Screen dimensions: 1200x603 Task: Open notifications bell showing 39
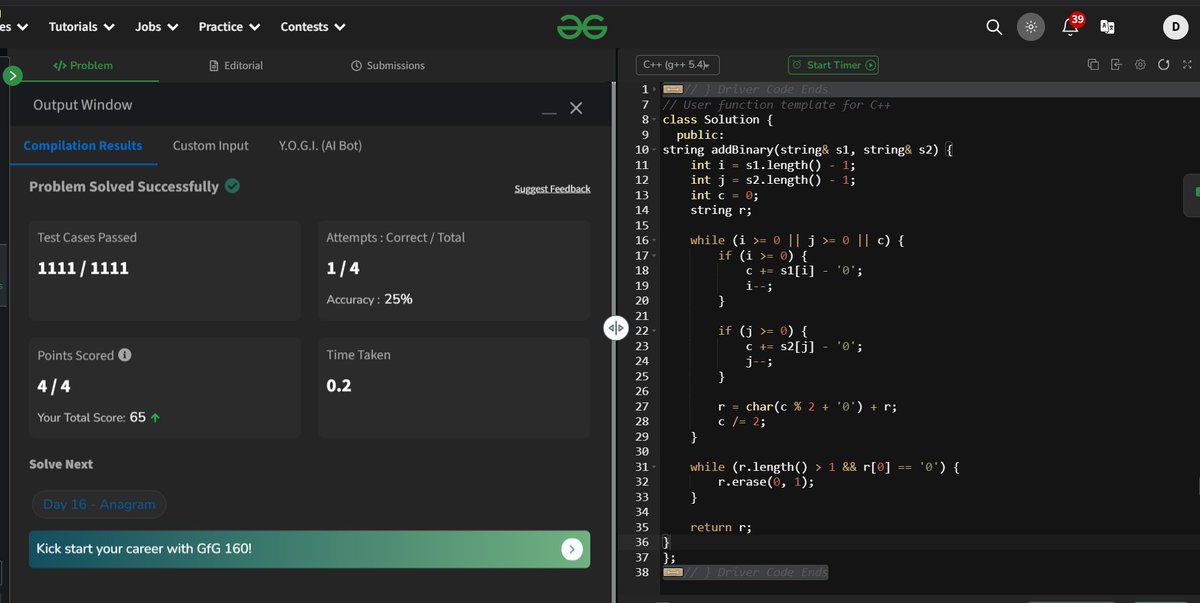click(1072, 25)
